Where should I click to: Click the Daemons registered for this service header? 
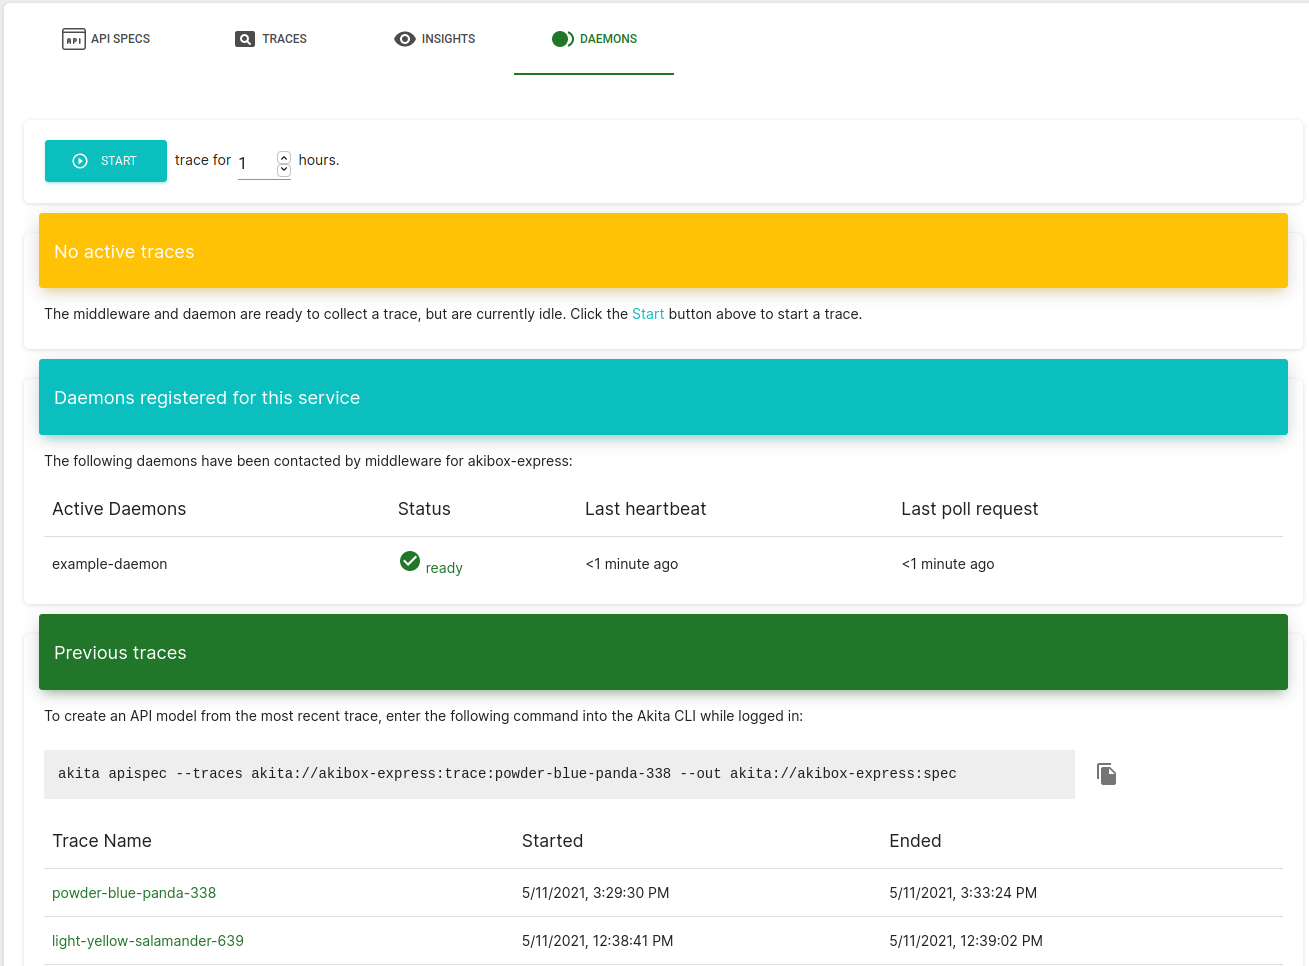(x=663, y=397)
